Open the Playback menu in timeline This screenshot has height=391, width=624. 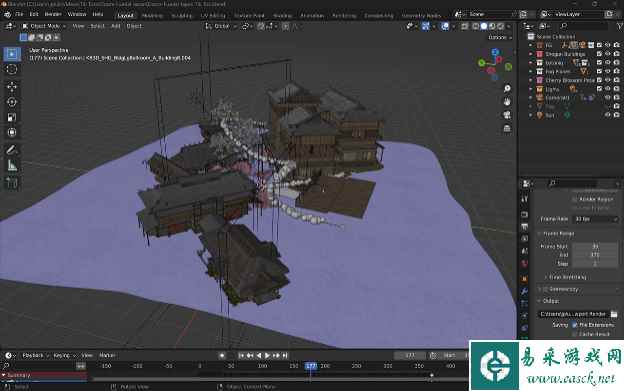point(35,355)
